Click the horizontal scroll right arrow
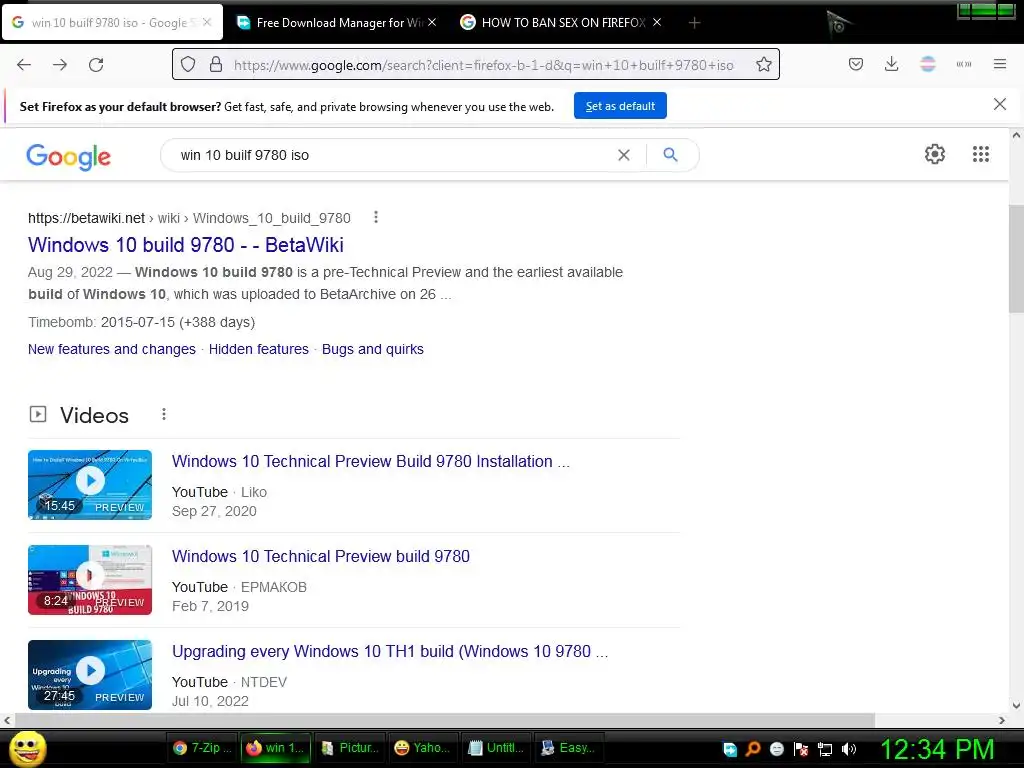The width and height of the screenshot is (1024, 768). click(x=1002, y=720)
